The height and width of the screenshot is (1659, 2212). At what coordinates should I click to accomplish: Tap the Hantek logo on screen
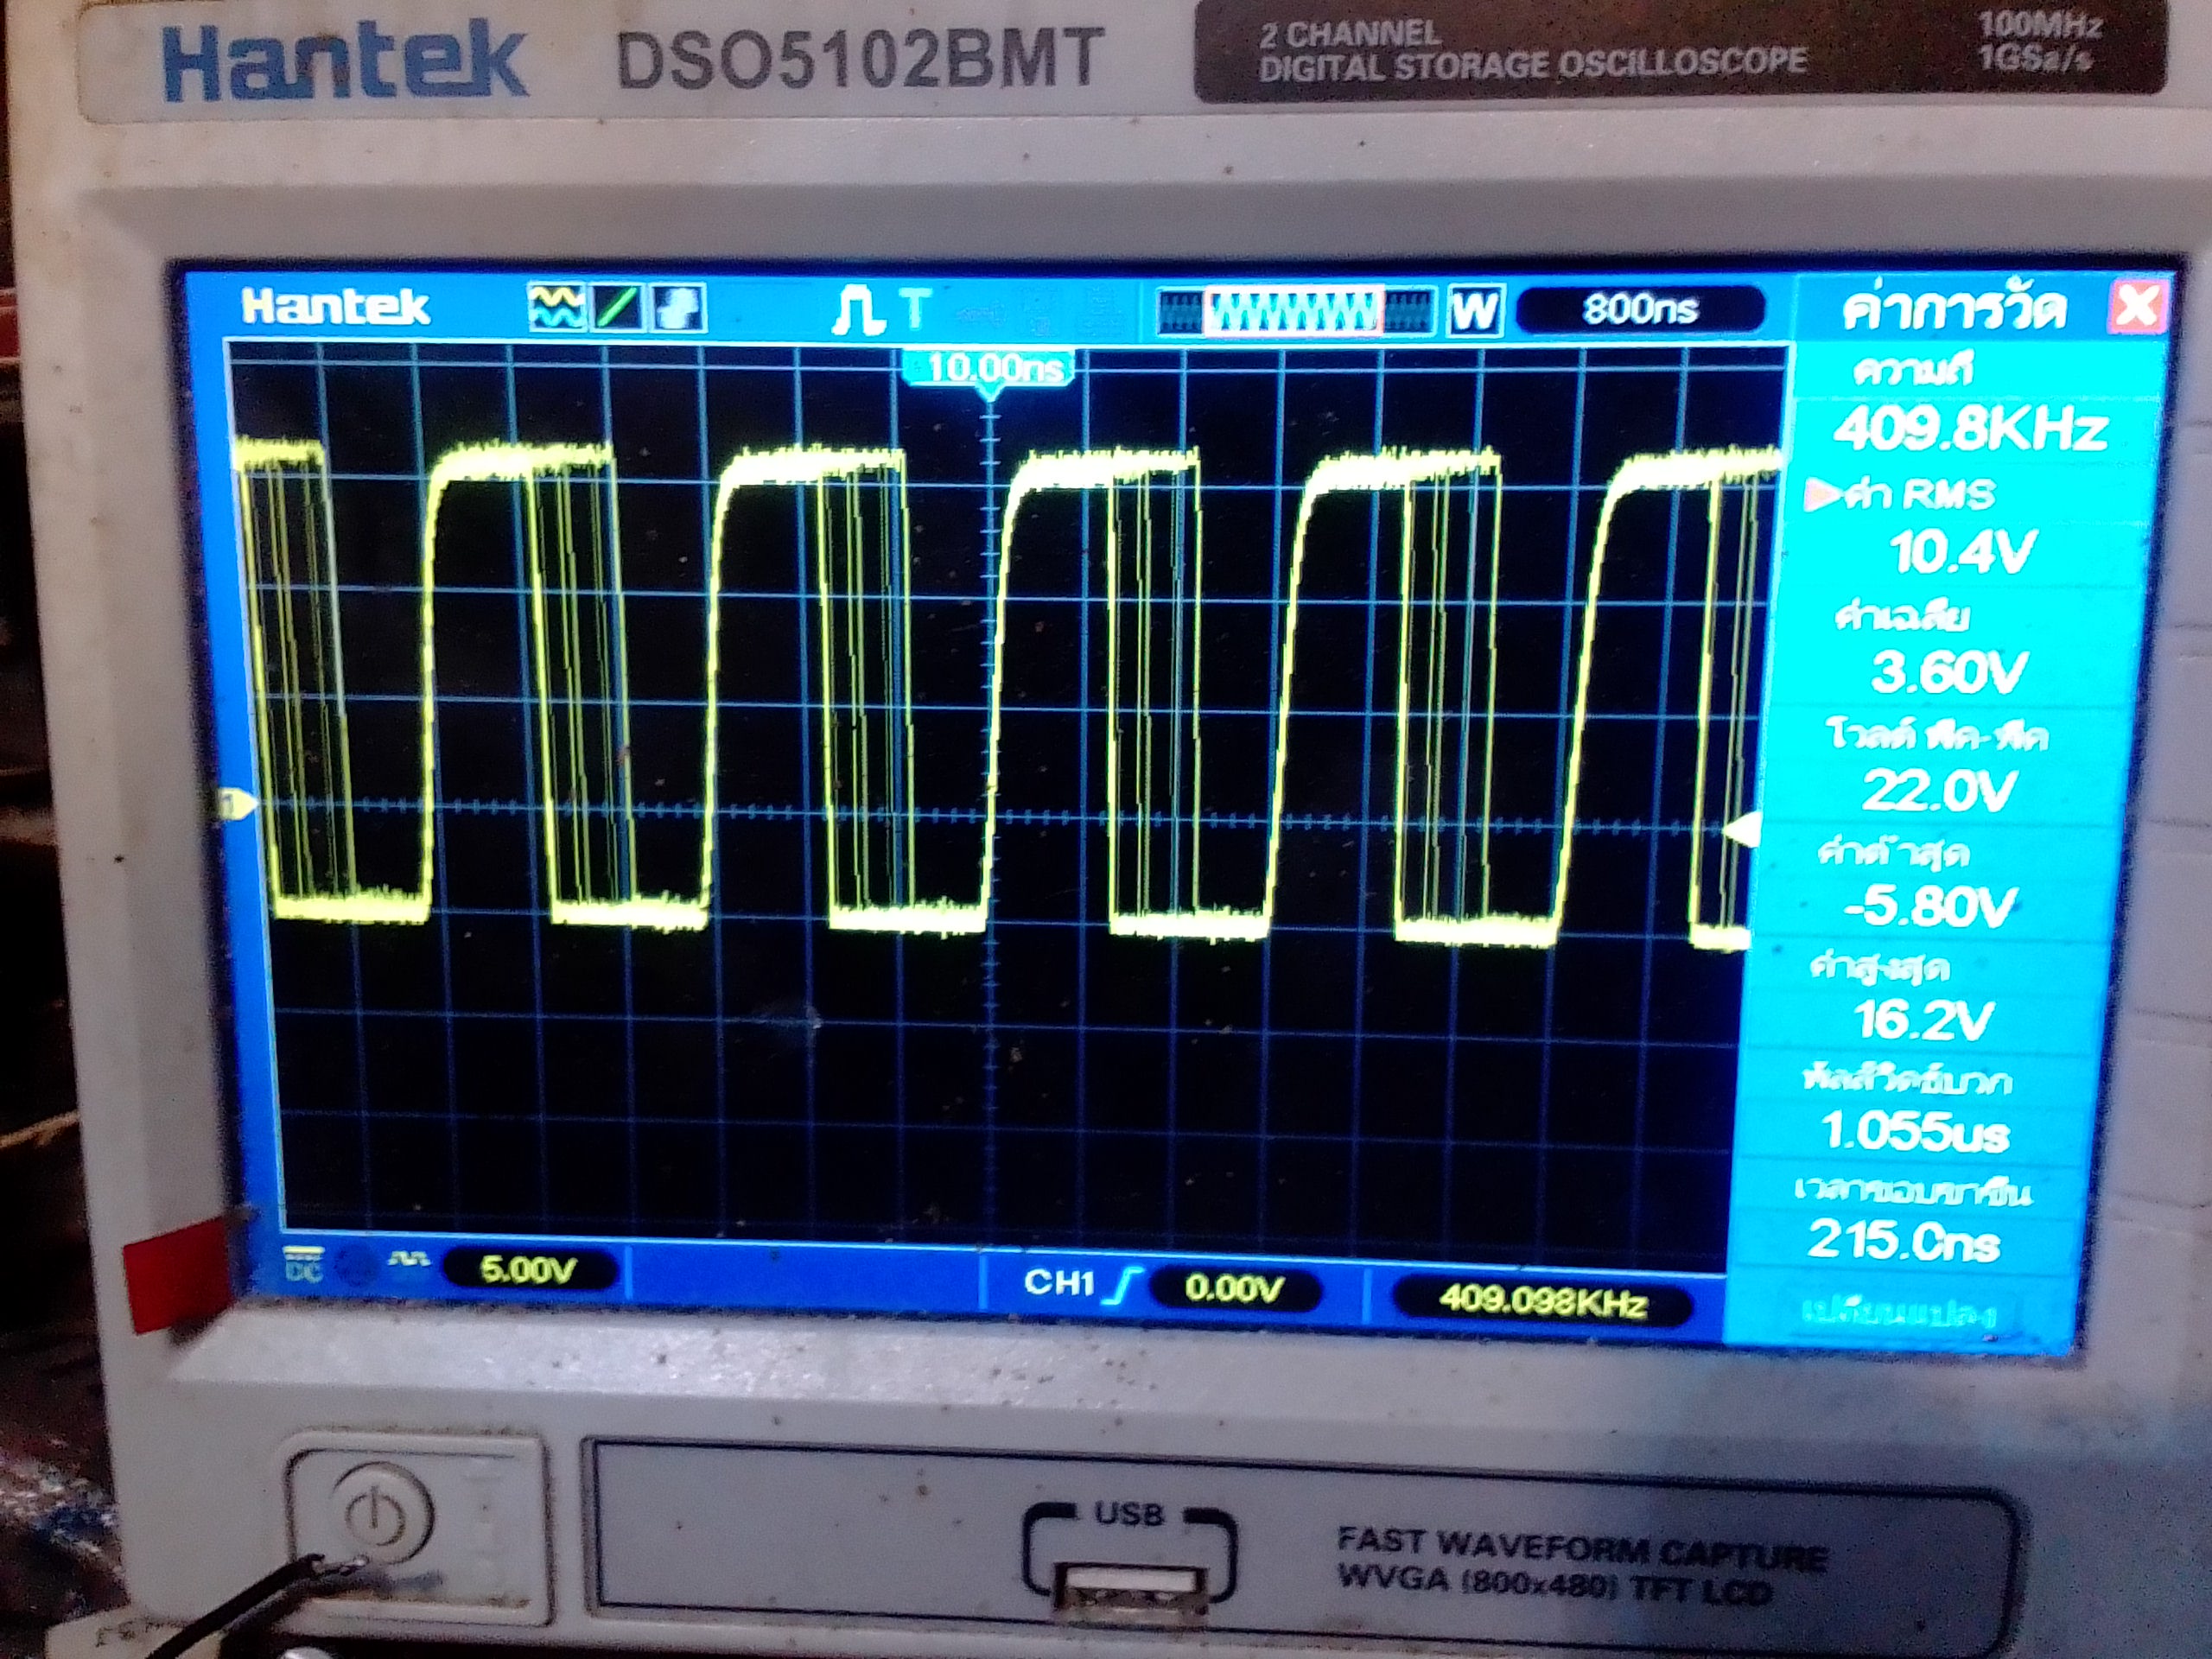point(335,305)
